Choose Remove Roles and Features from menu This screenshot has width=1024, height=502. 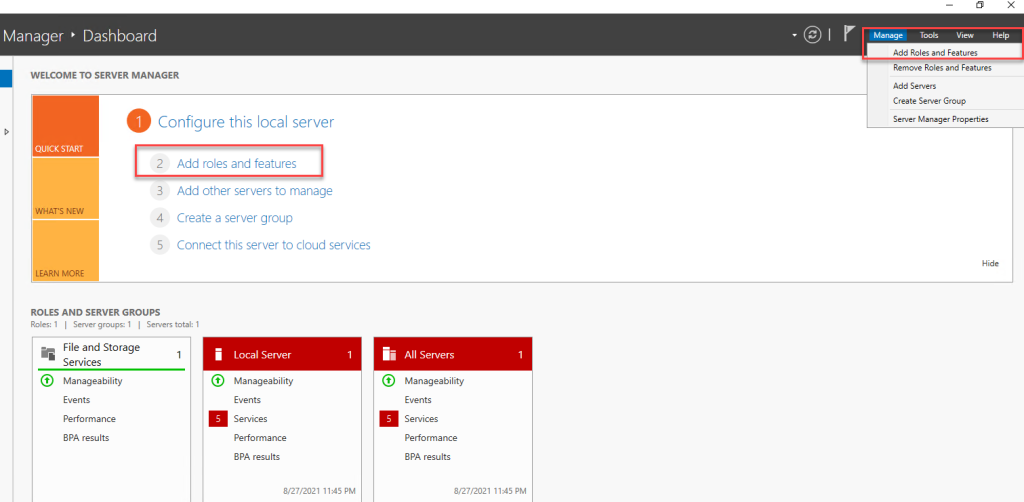pyautogui.click(x=942, y=68)
